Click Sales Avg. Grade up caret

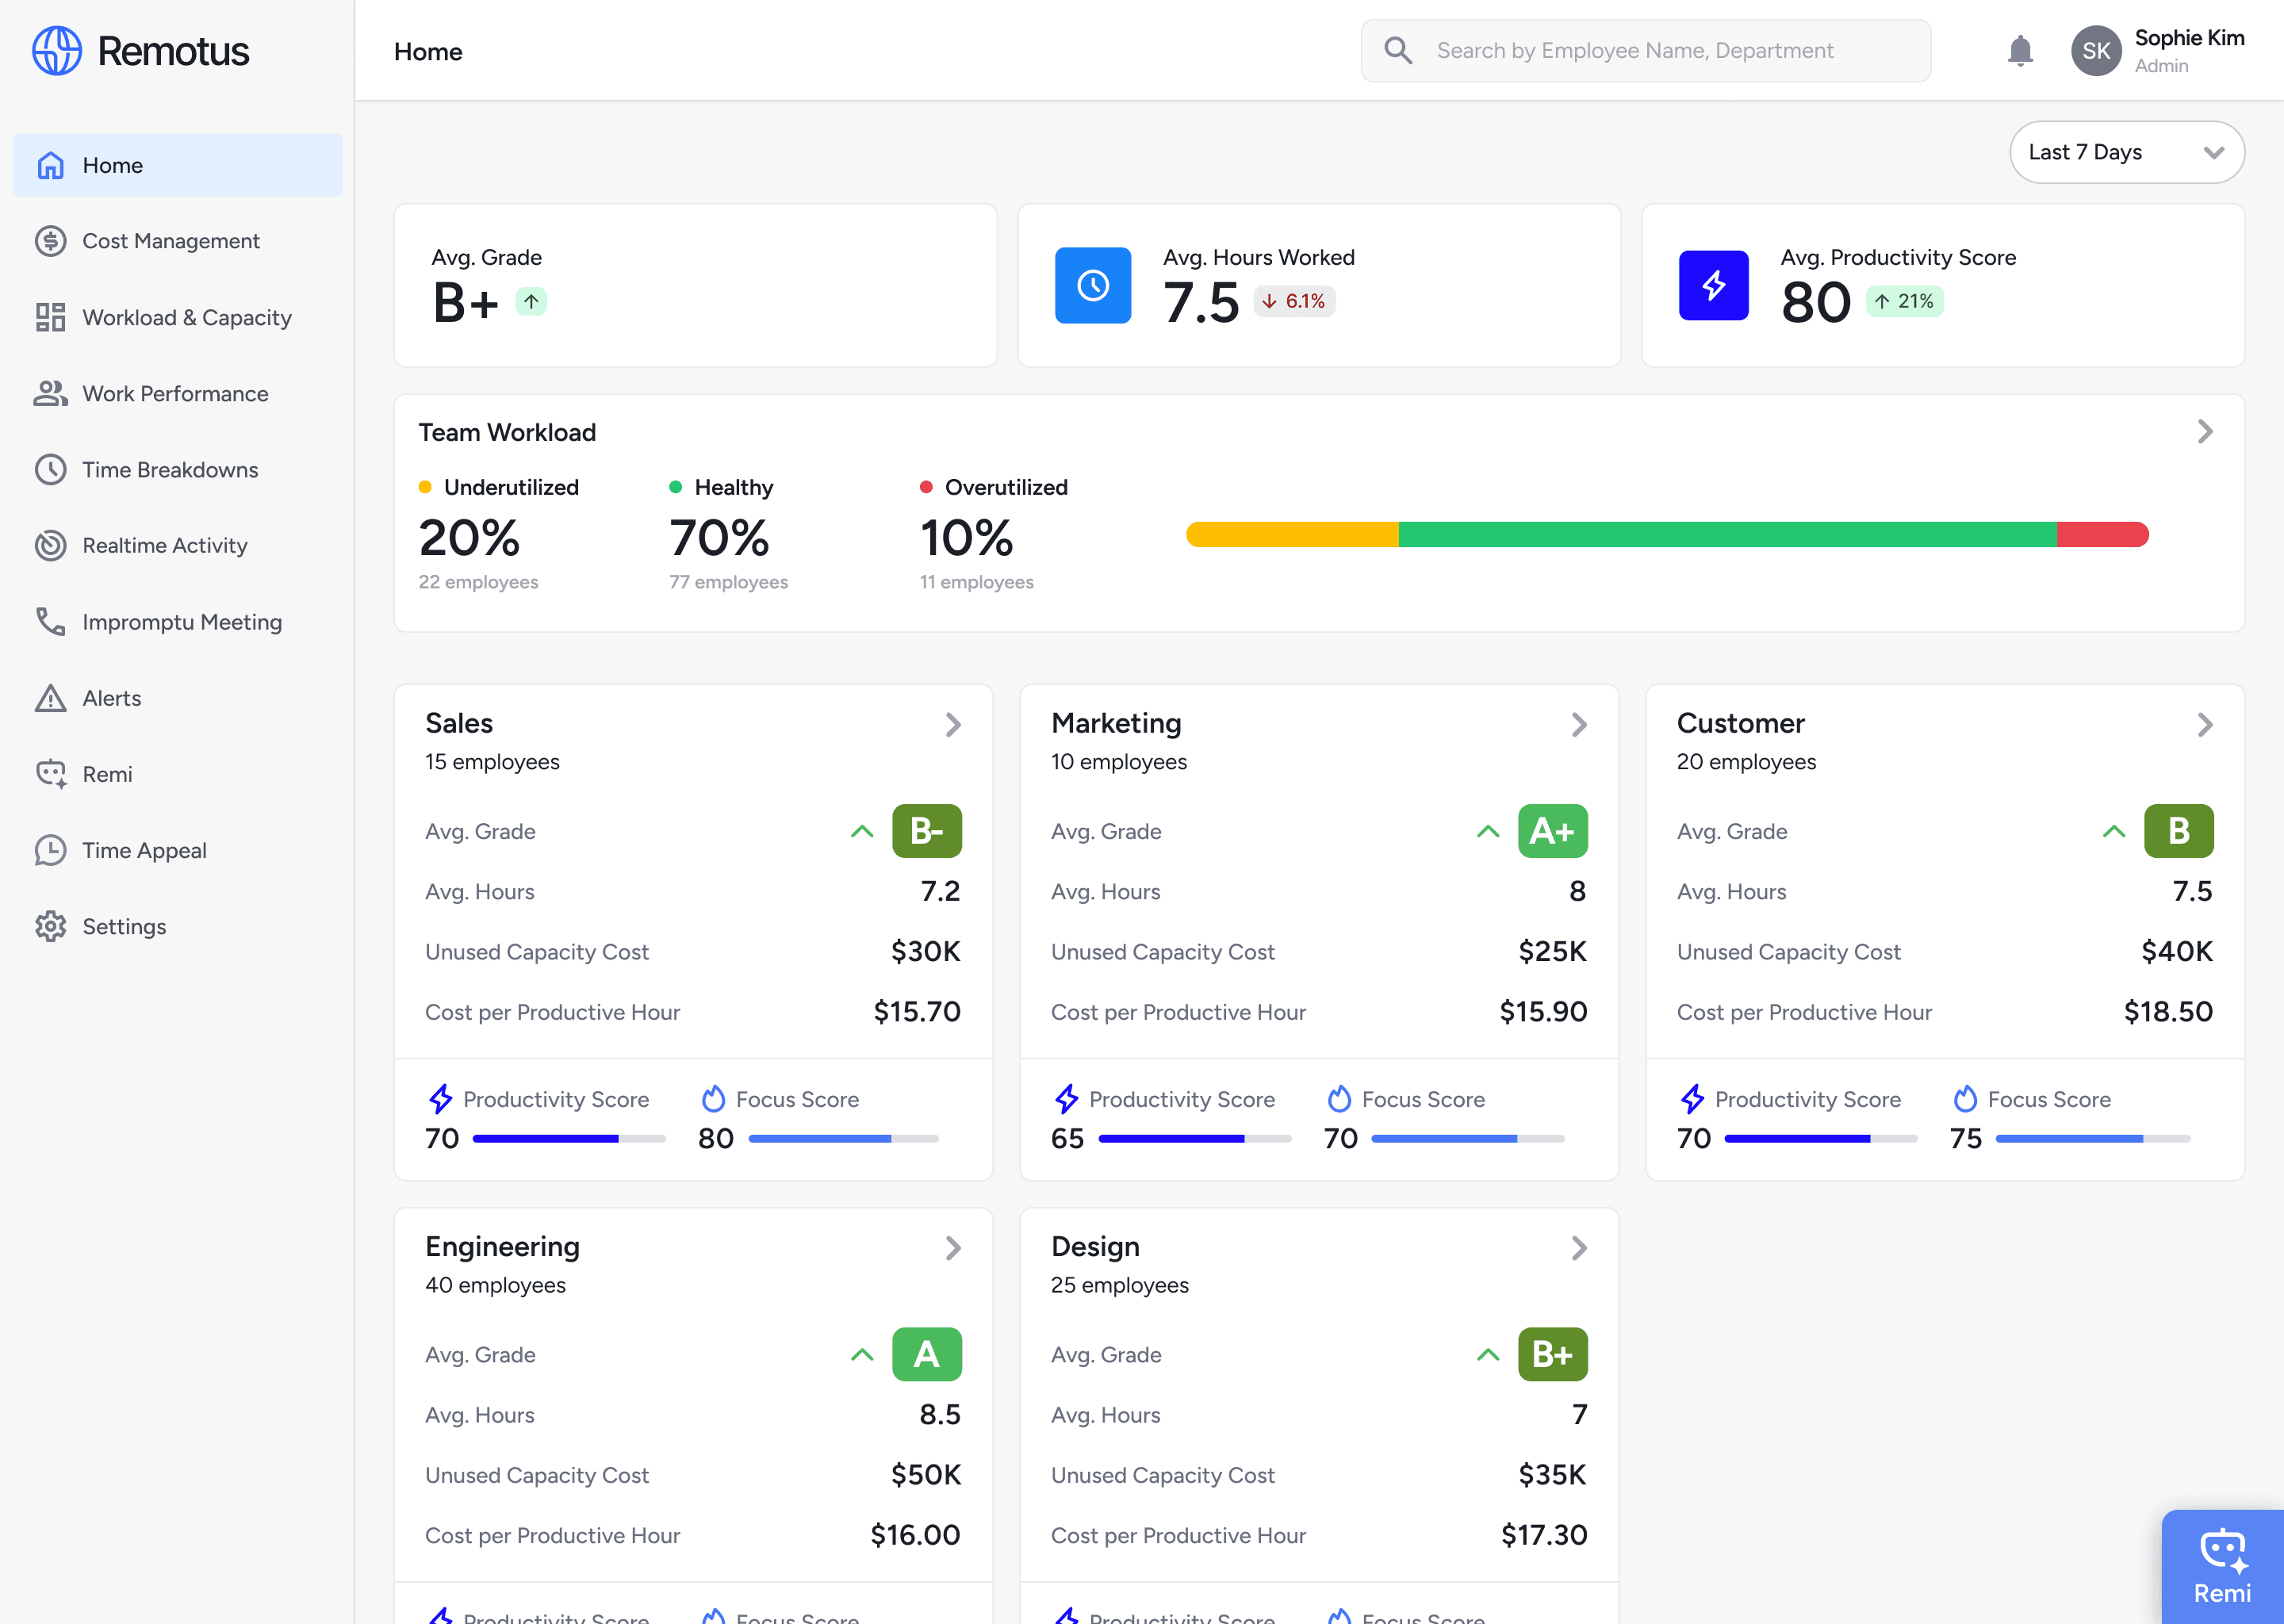click(861, 831)
